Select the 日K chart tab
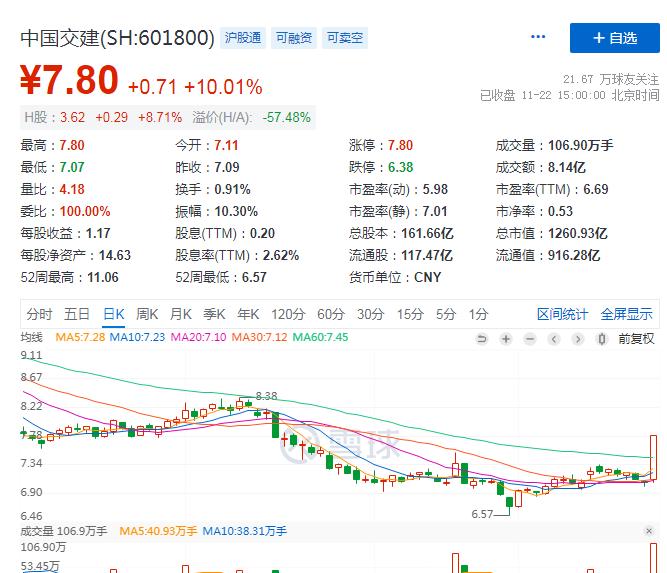667x573 pixels. [x=114, y=314]
